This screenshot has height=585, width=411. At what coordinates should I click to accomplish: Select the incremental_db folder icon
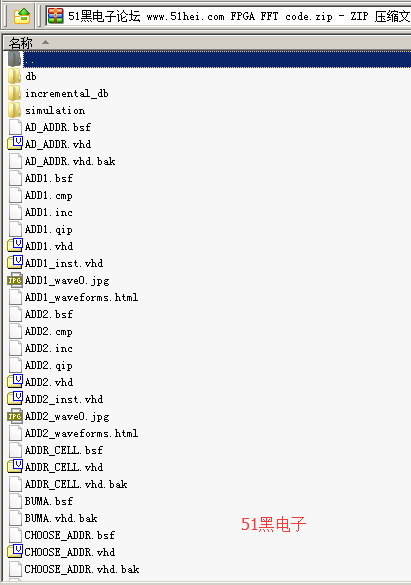[15, 93]
